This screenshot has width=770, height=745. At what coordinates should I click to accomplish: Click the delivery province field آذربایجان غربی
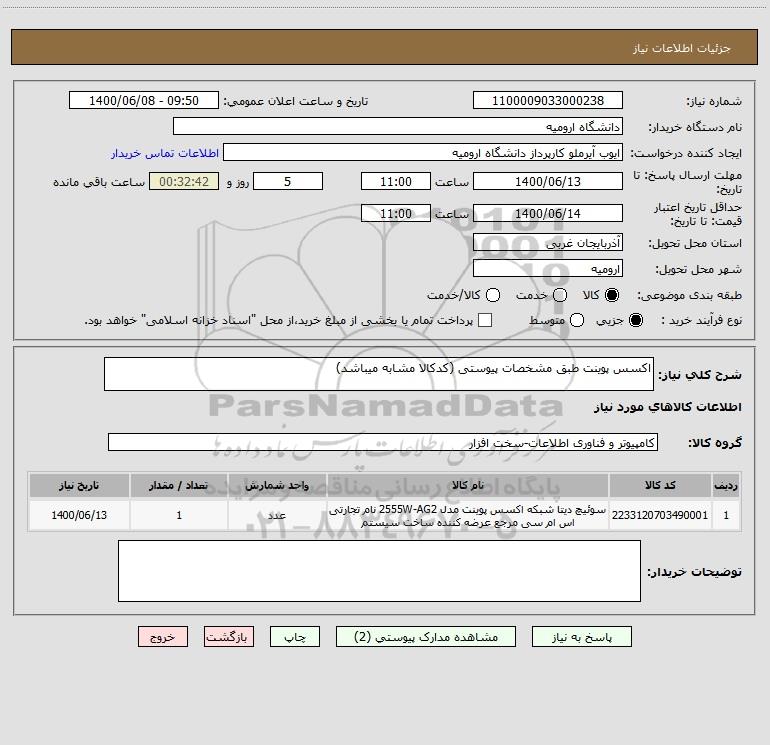pyautogui.click(x=548, y=242)
